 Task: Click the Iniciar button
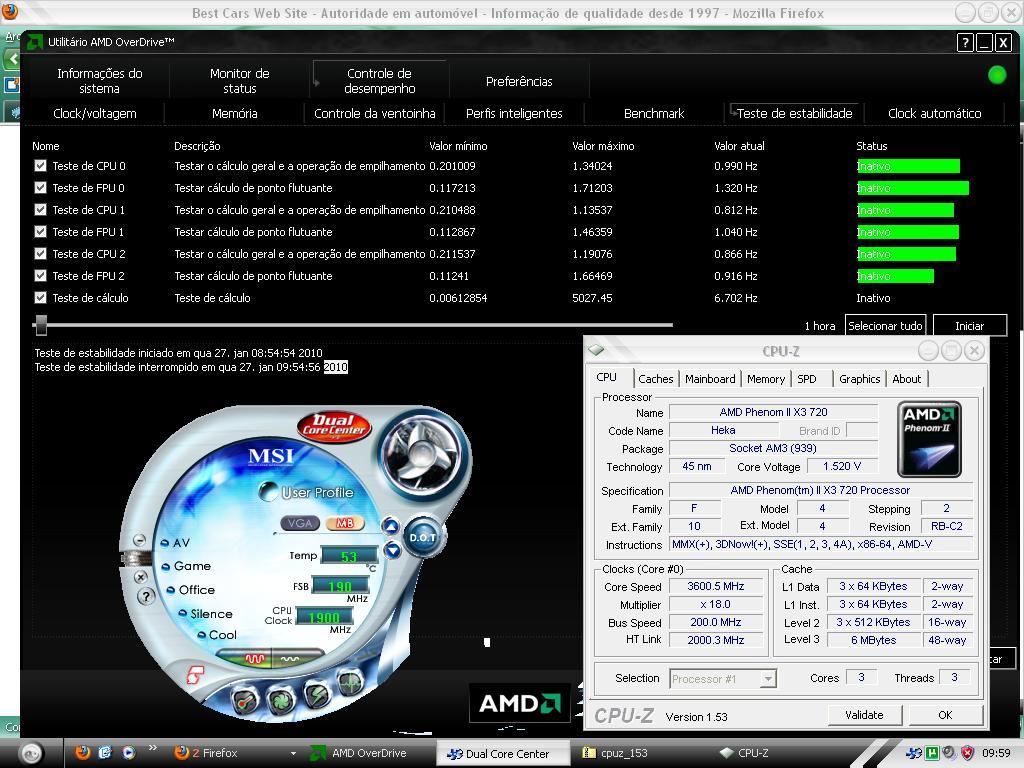pos(970,326)
